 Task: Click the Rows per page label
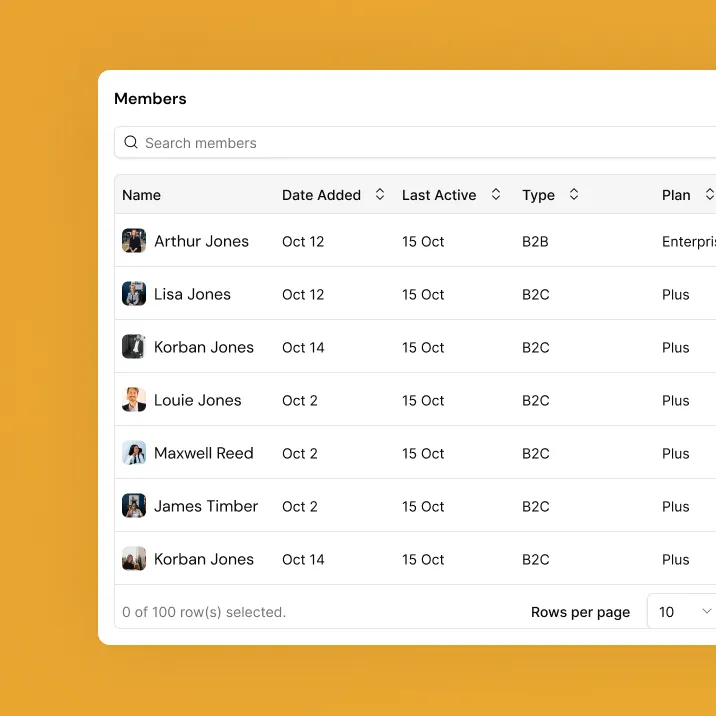(580, 612)
